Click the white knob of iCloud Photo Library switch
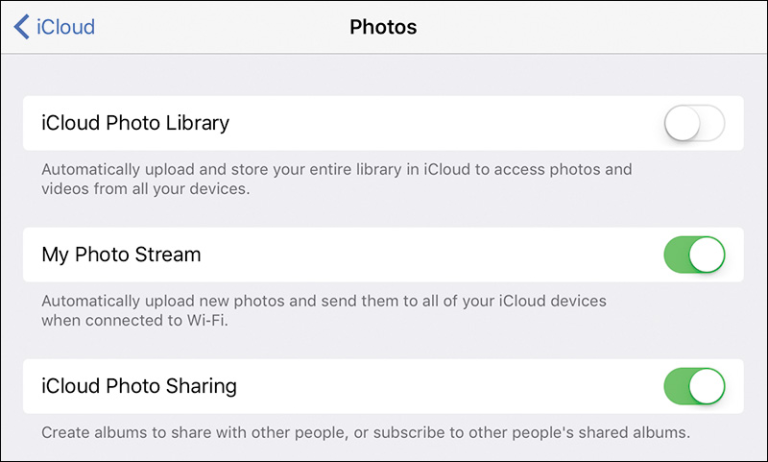Screen dimensions: 768x462 point(681,124)
